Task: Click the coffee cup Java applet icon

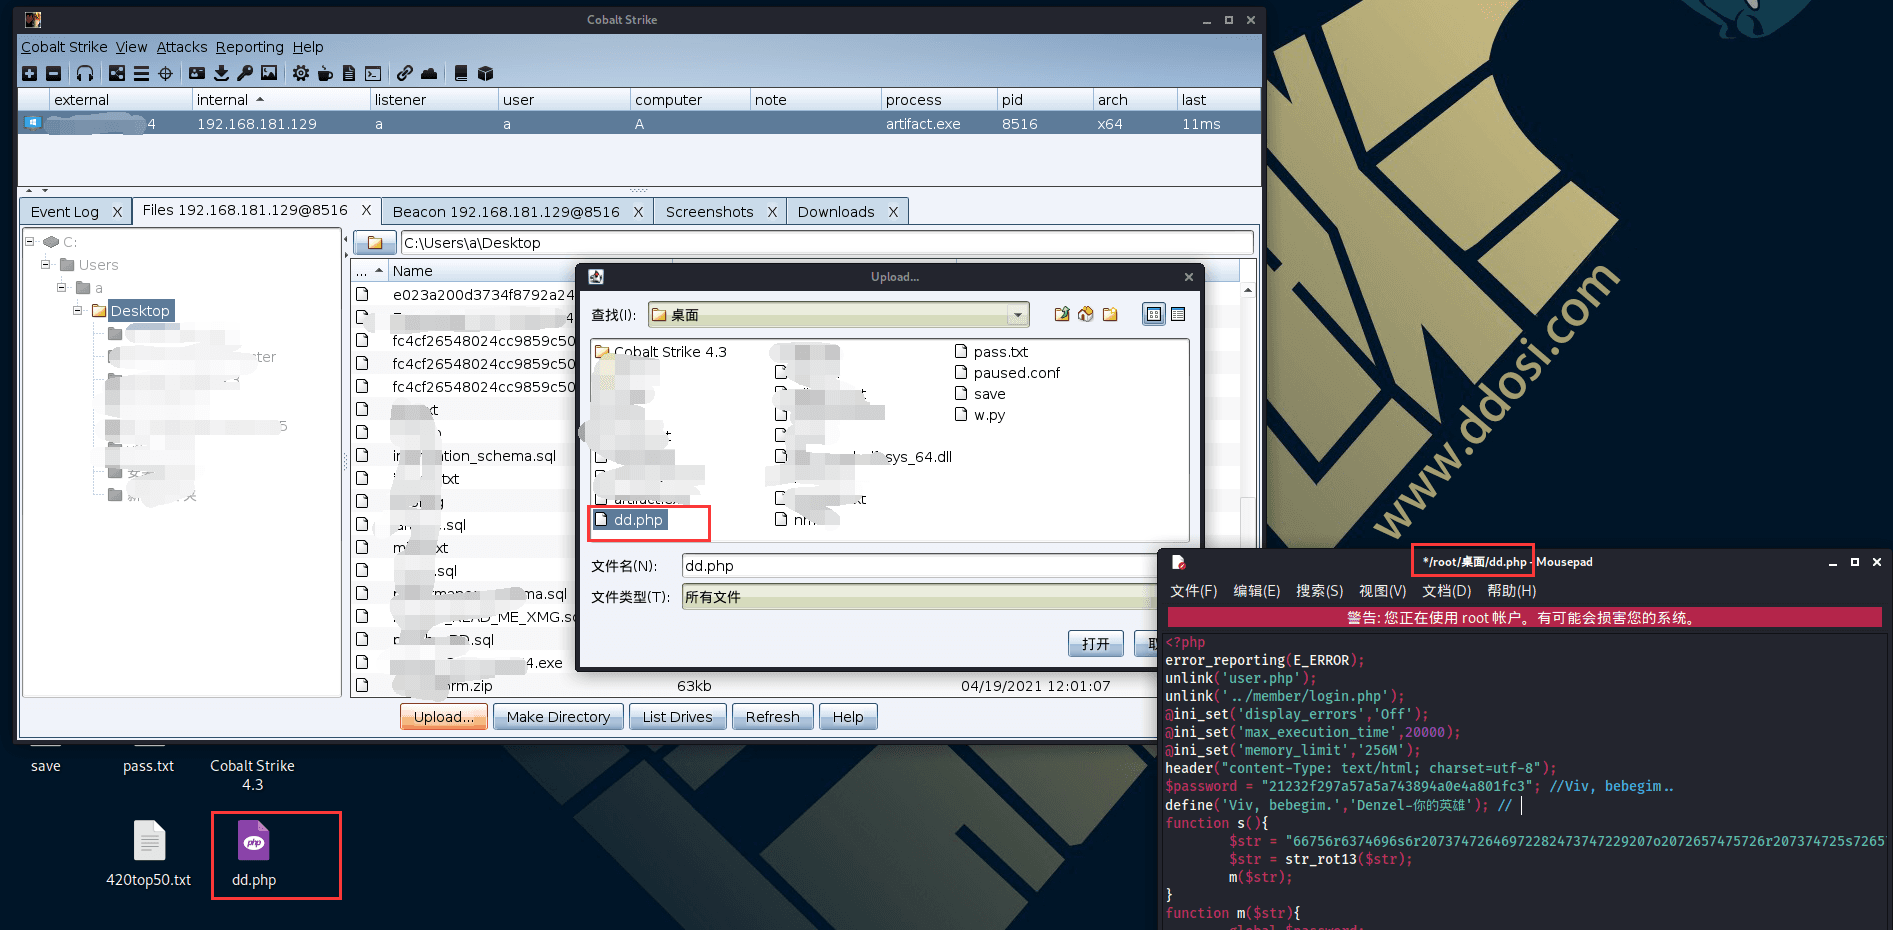Action: coord(325,73)
